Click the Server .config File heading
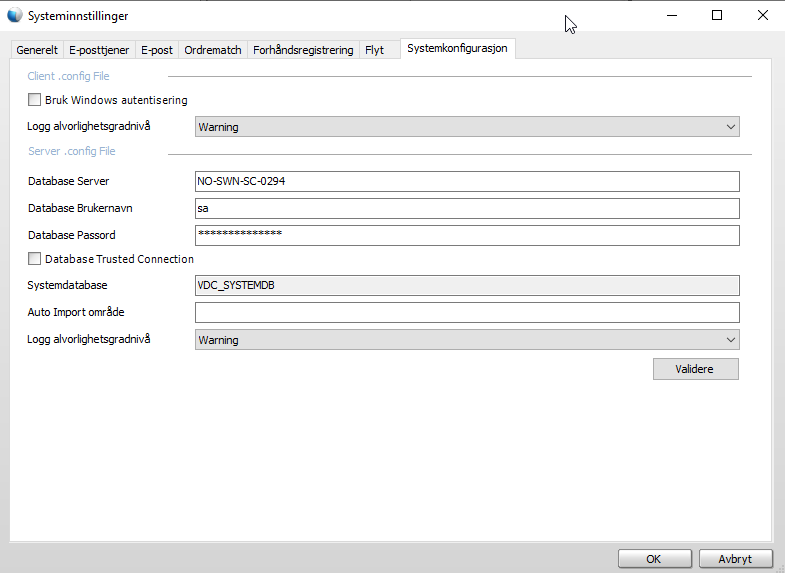Screen dimensions: 785x573 [x=72, y=151]
